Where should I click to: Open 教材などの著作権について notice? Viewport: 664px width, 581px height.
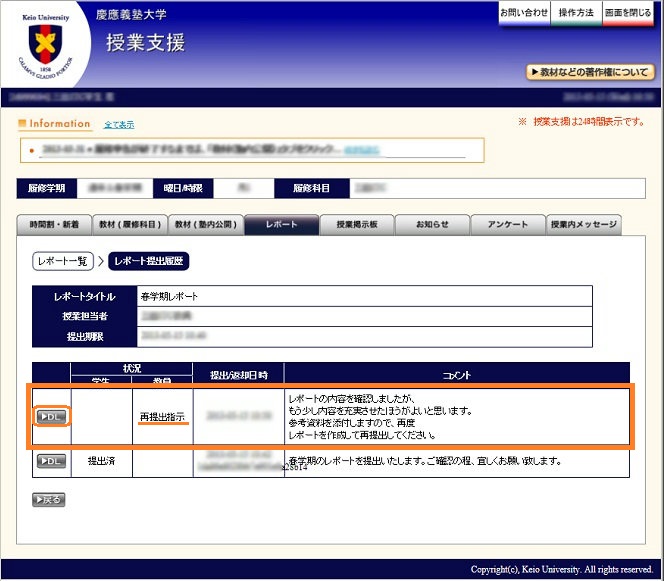pos(591,72)
